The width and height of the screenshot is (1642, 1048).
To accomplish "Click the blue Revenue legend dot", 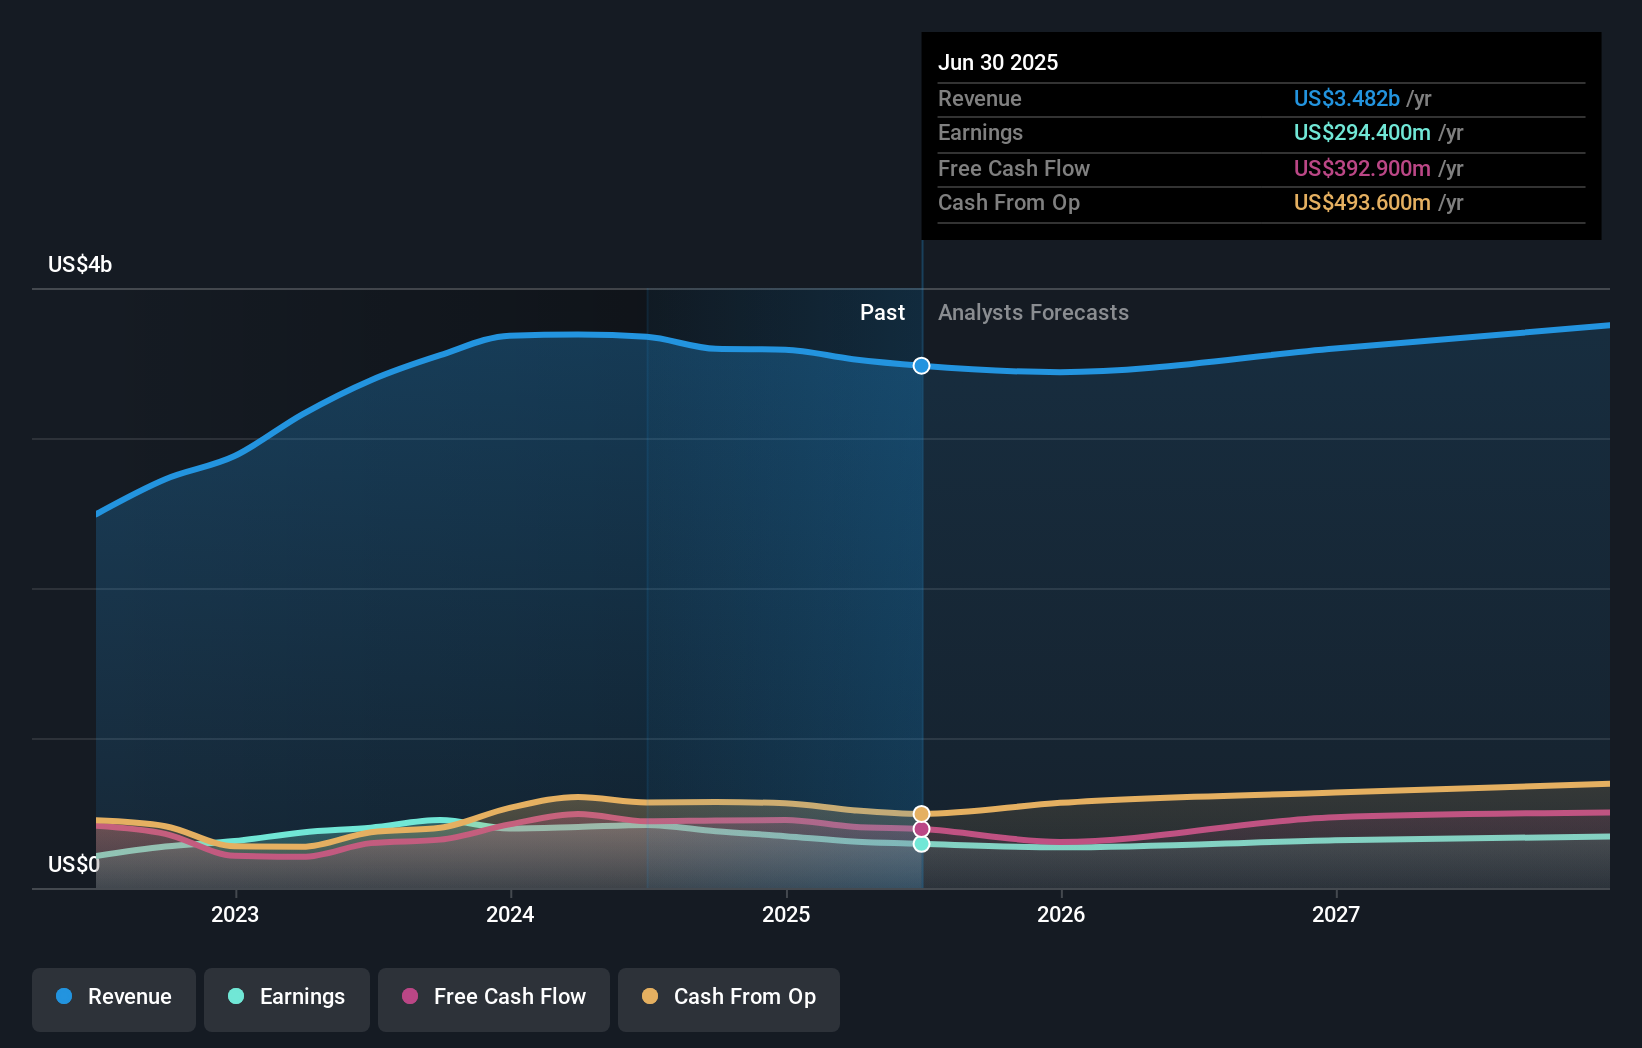I will tap(64, 997).
